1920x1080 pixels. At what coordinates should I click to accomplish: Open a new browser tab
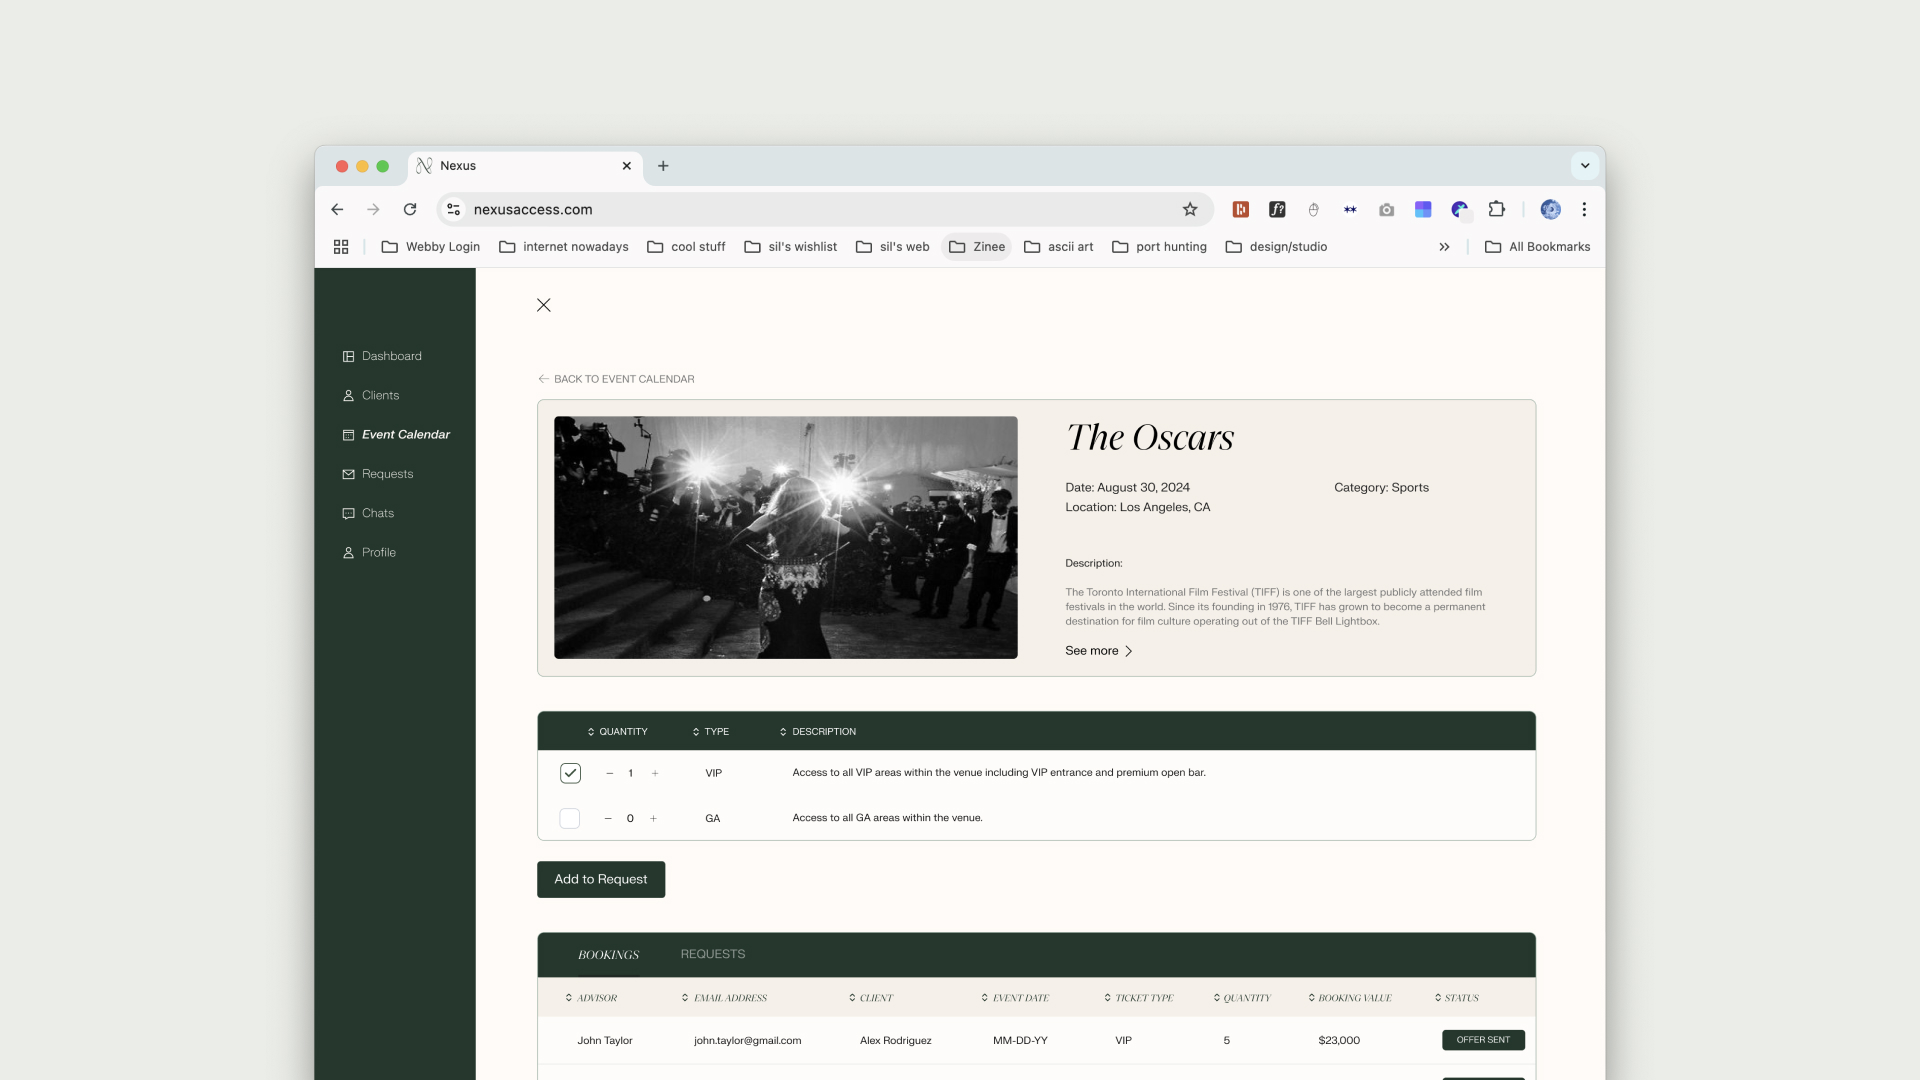tap(663, 166)
